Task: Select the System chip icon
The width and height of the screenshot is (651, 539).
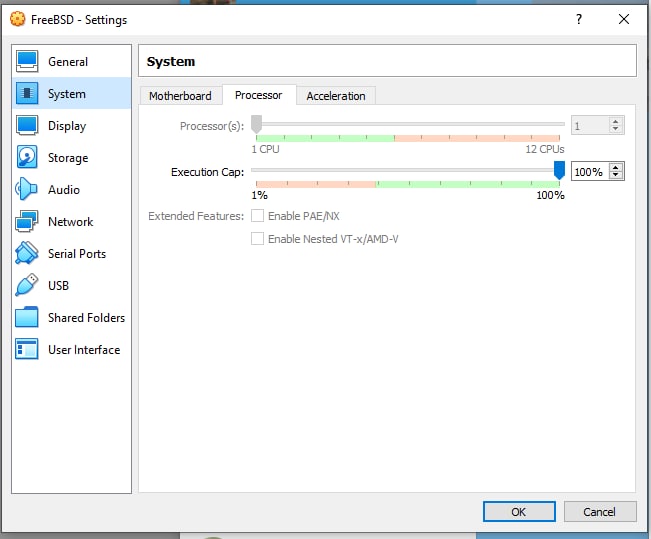Action: [x=27, y=93]
